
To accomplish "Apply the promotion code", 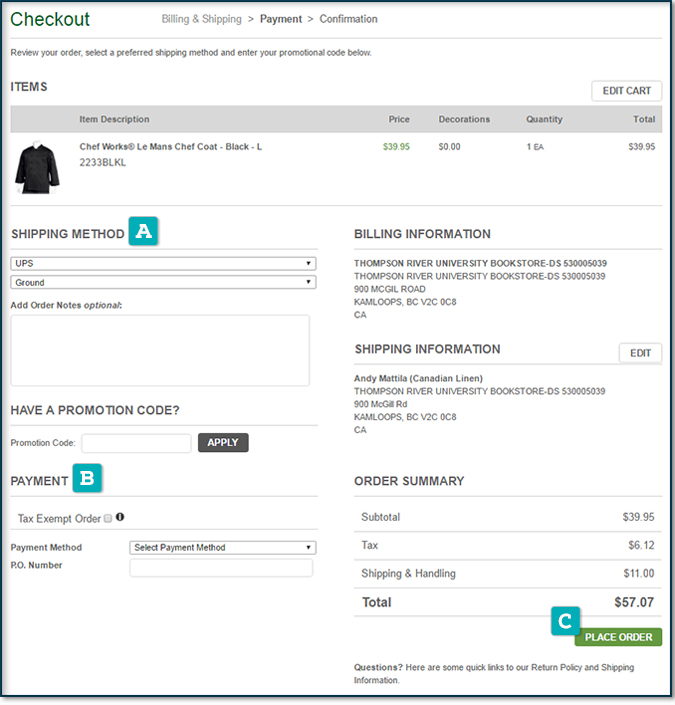I will [x=223, y=442].
